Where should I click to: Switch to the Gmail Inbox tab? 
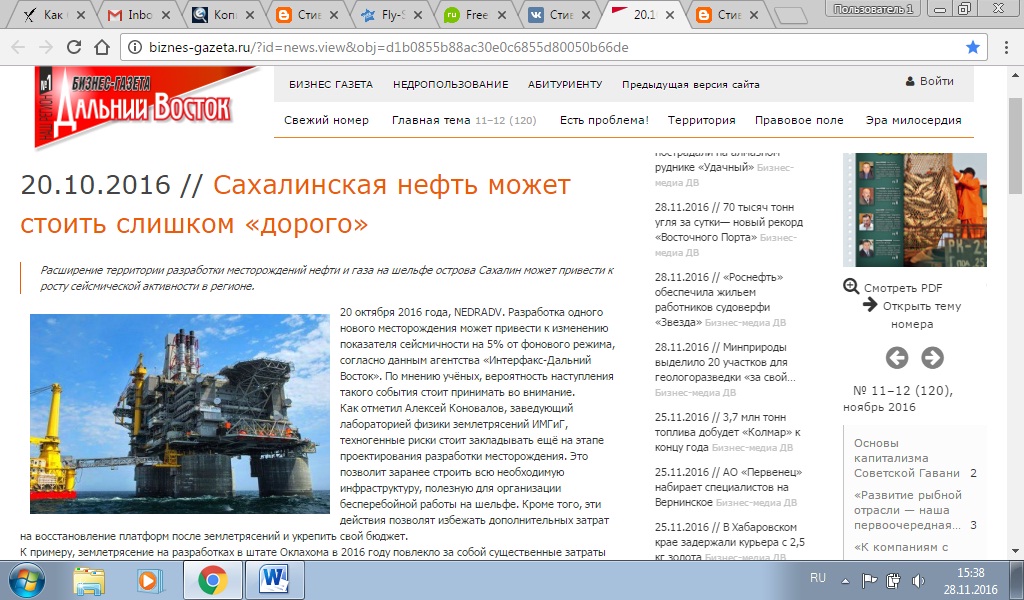pos(138,15)
